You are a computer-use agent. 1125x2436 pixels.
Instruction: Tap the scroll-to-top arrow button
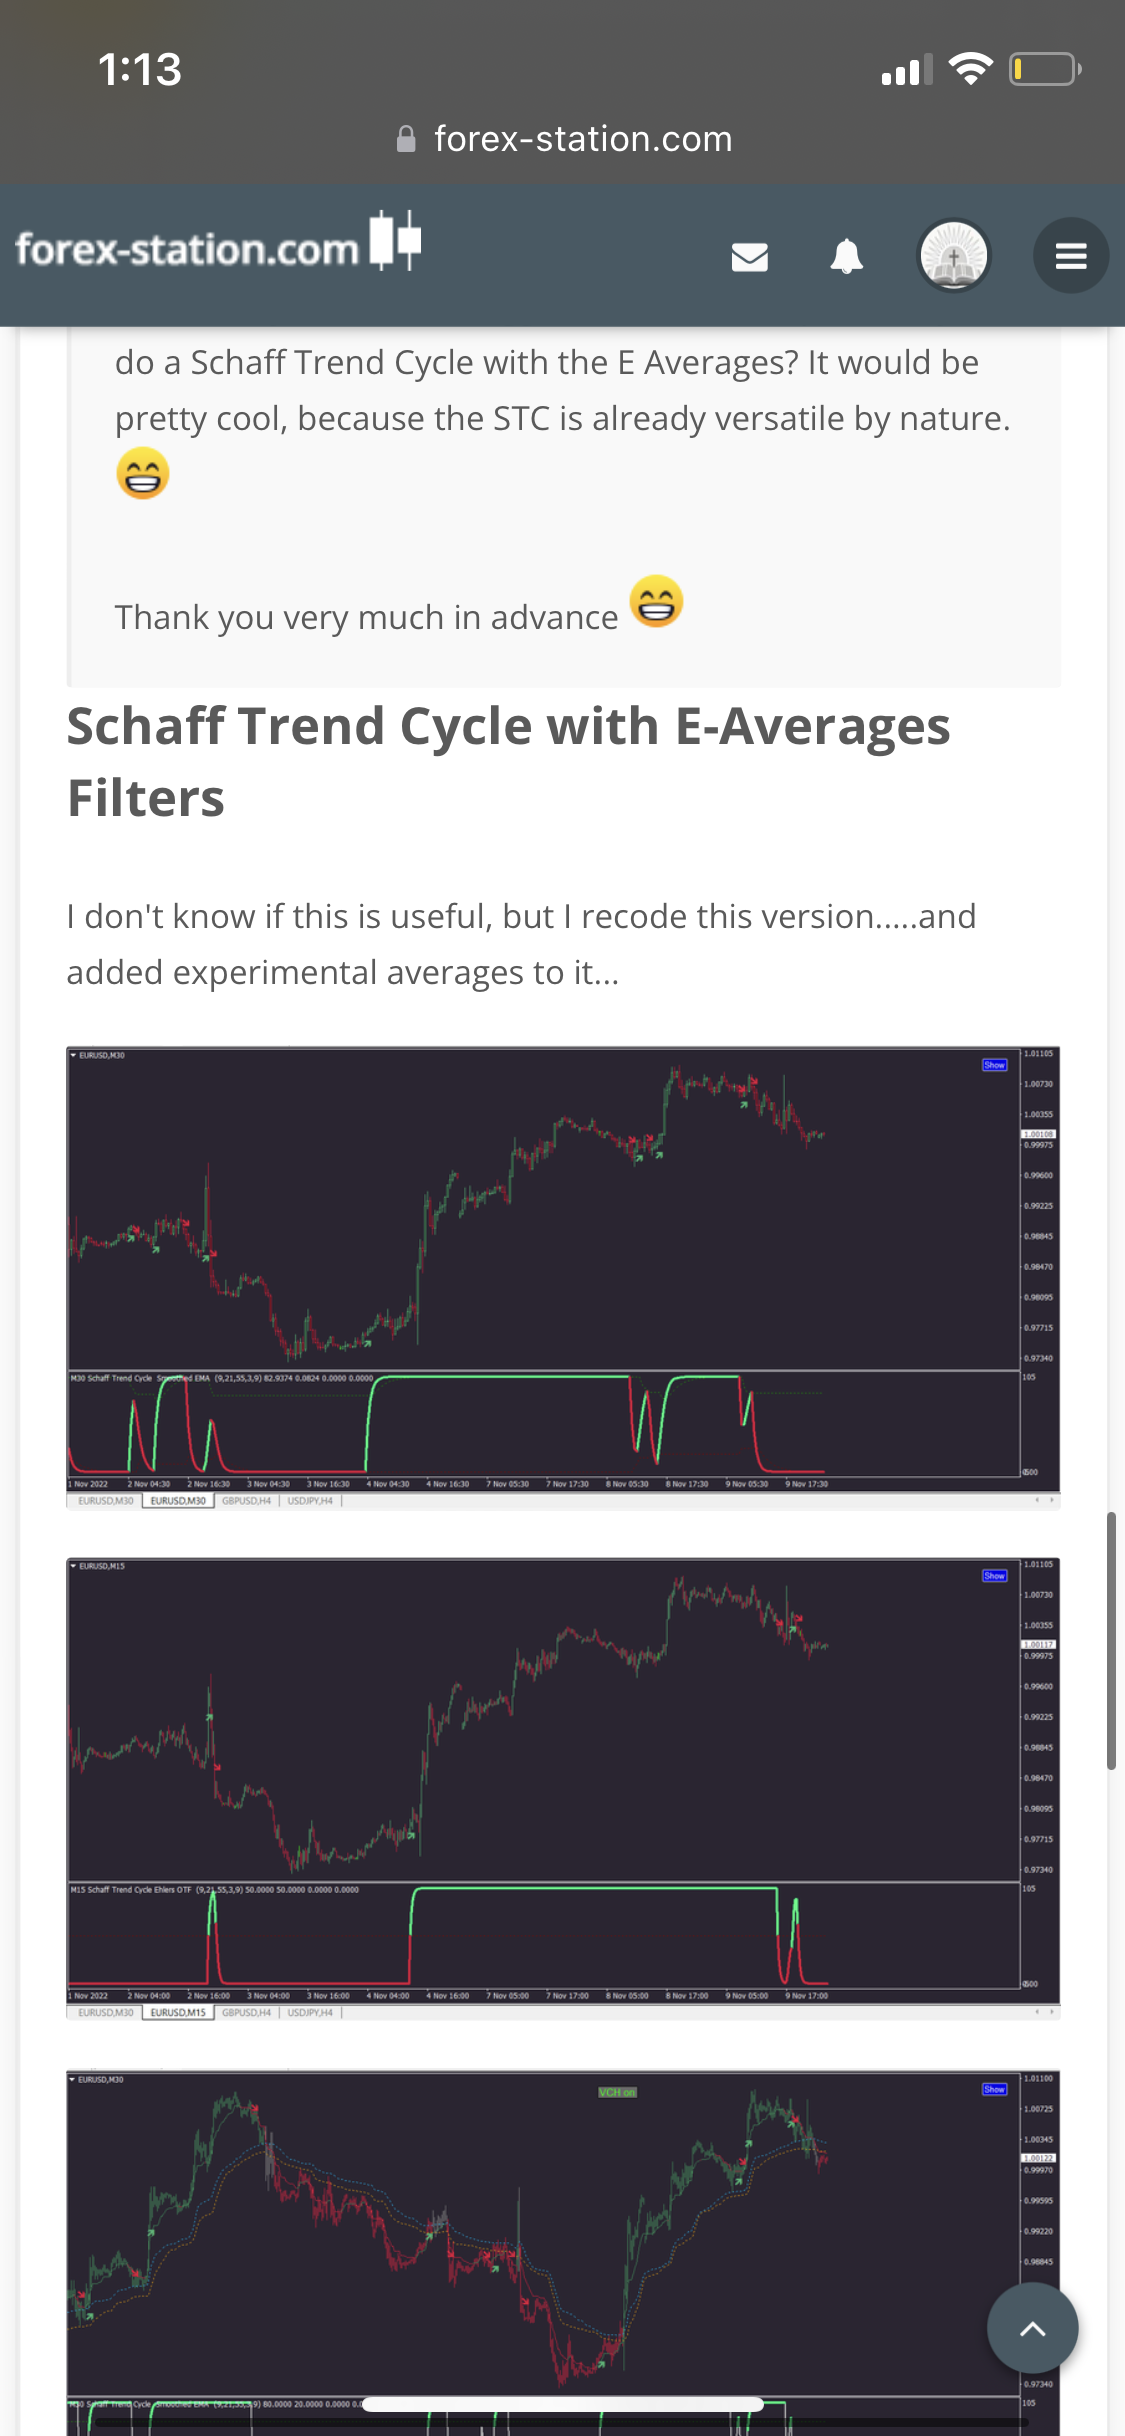[x=1032, y=2328]
